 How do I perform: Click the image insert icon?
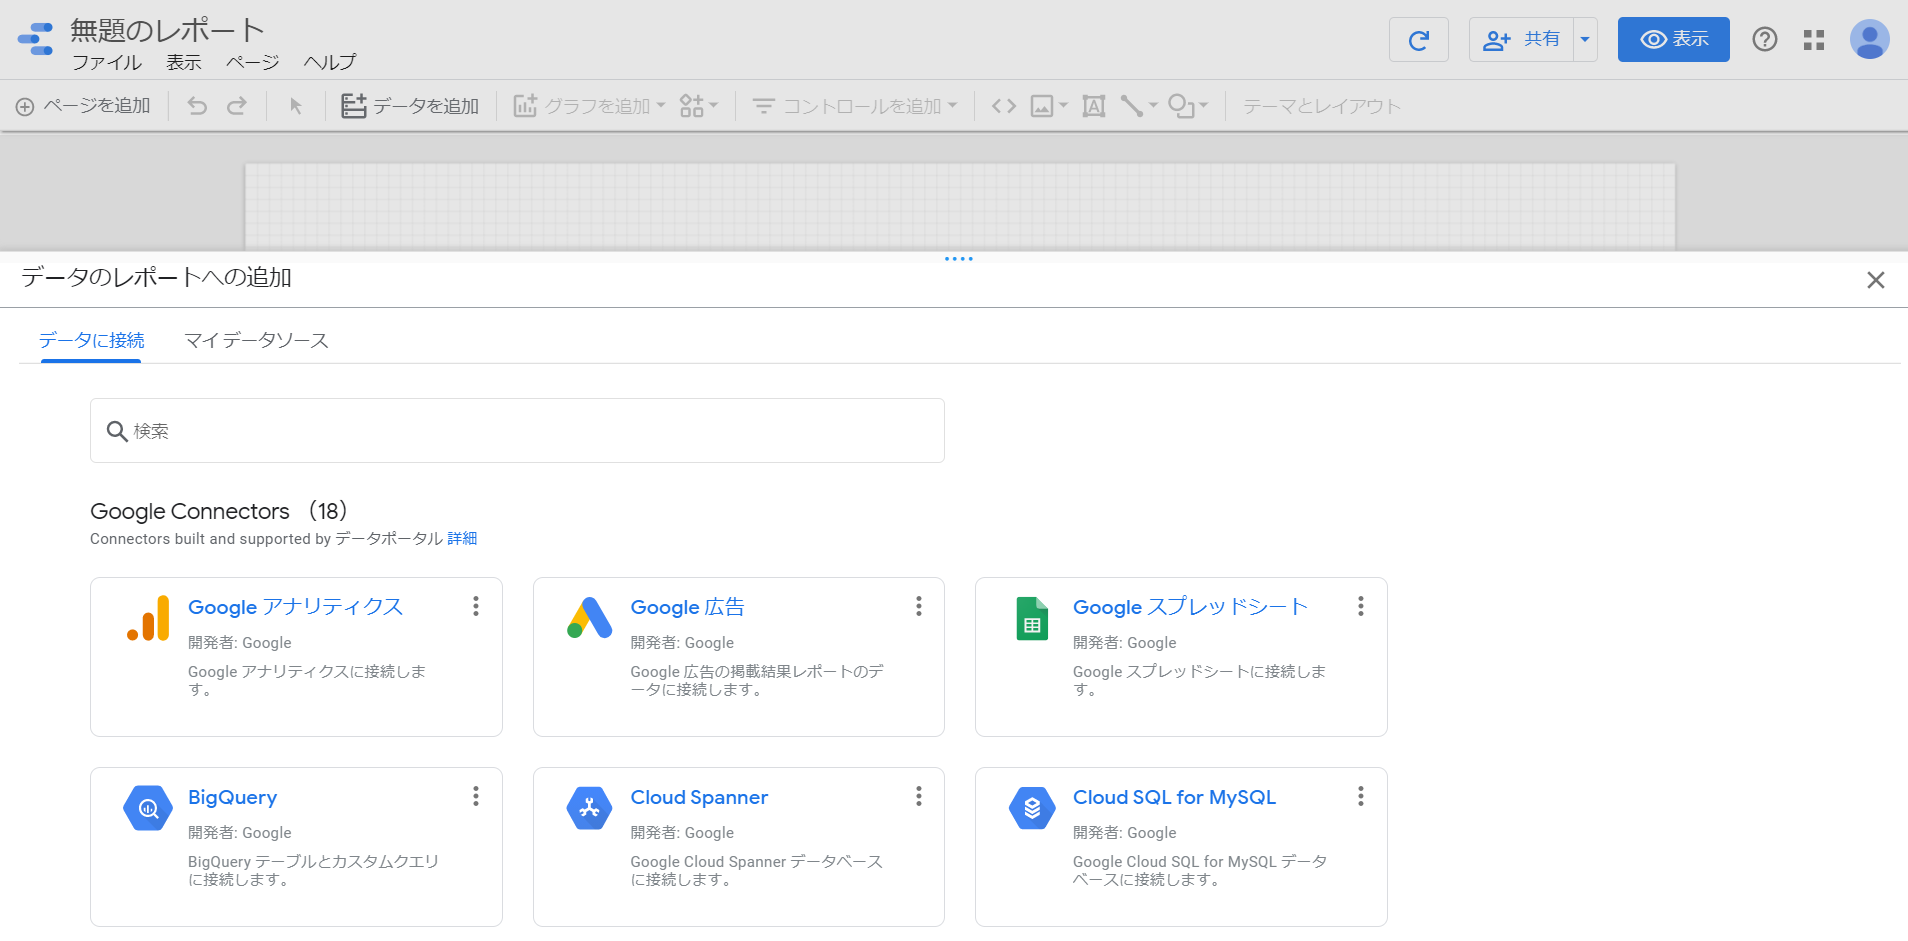click(1042, 106)
